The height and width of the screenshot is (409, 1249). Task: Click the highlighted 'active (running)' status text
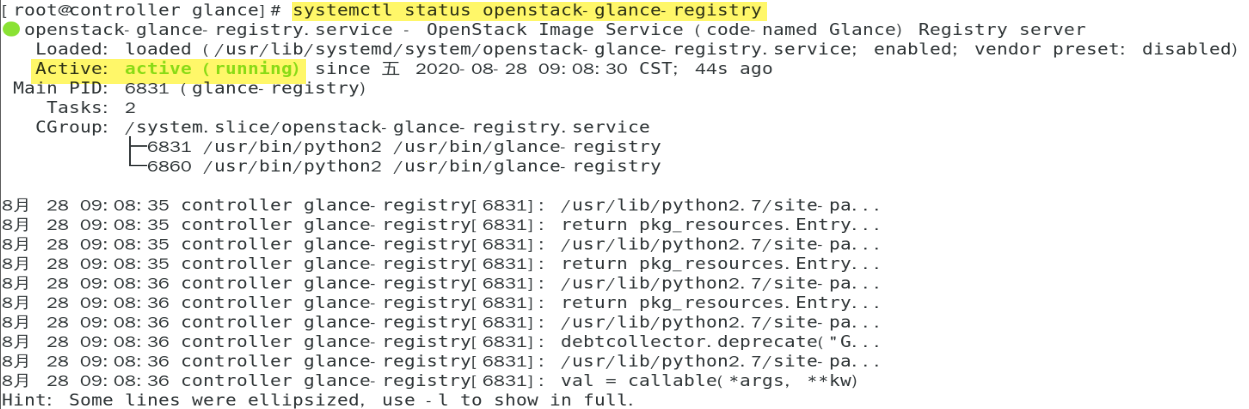coord(211,69)
